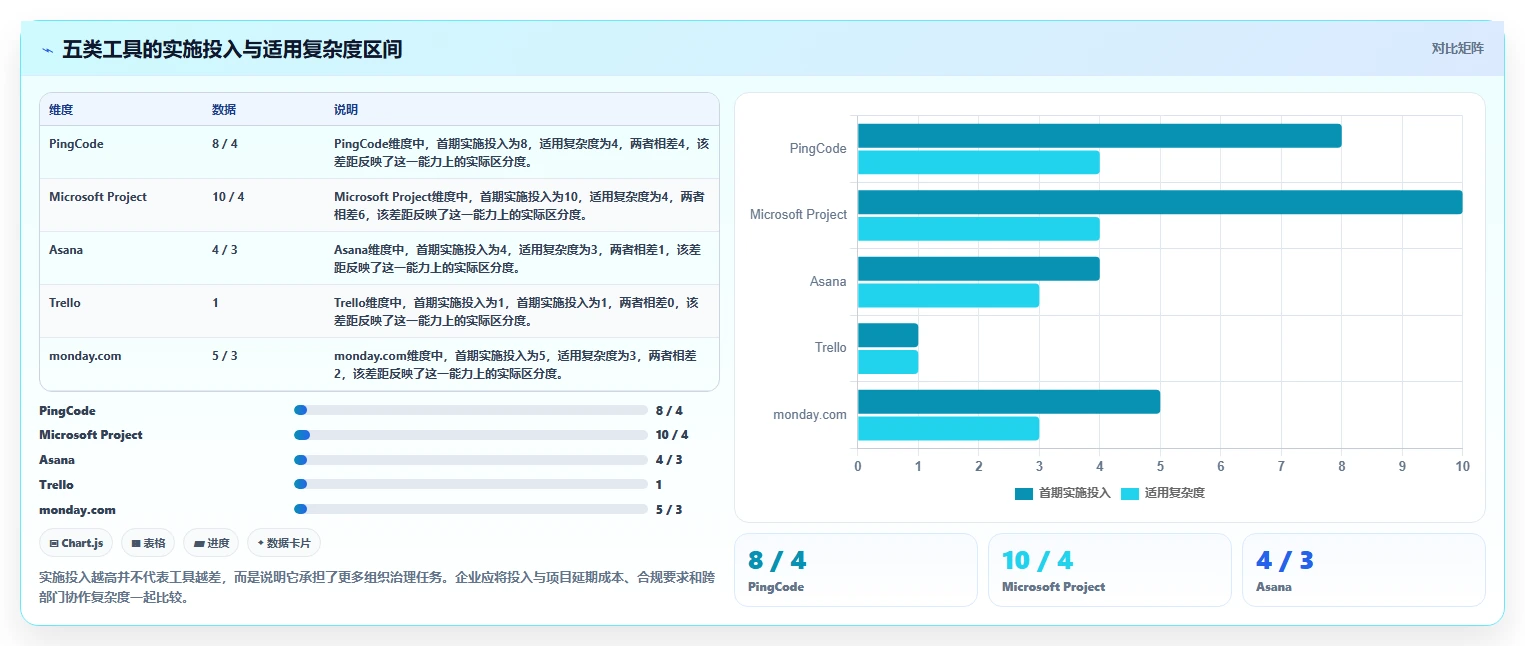Select the monday.com table row name
The image size is (1525, 646).
click(x=85, y=356)
